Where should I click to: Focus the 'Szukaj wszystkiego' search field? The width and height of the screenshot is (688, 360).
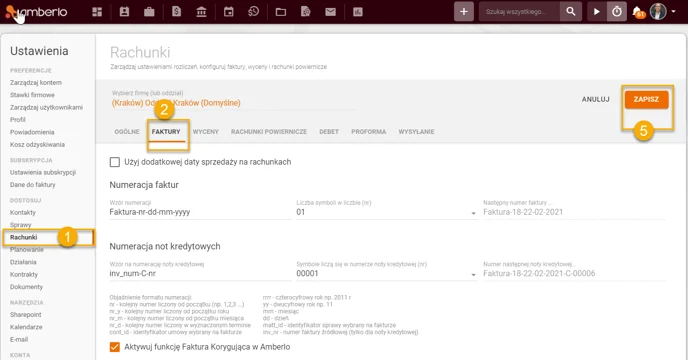pyautogui.click(x=520, y=12)
